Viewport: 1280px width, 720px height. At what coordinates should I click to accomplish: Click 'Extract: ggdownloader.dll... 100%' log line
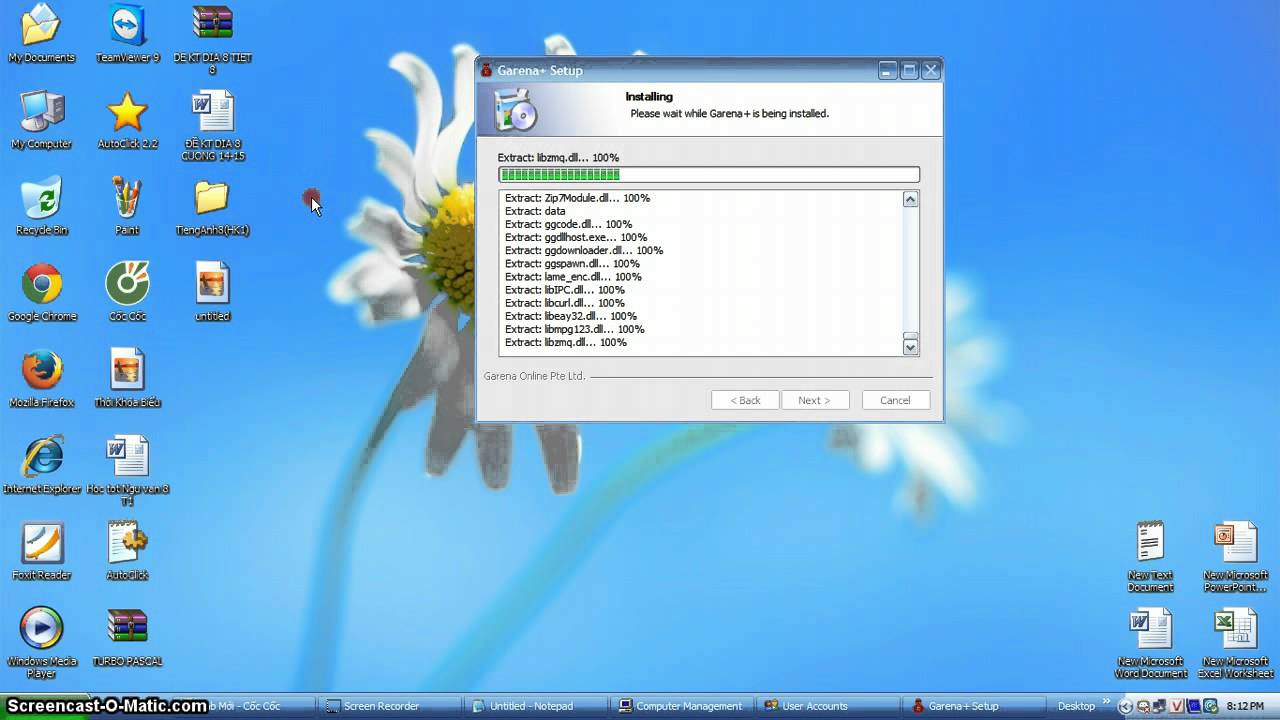[x=584, y=250]
